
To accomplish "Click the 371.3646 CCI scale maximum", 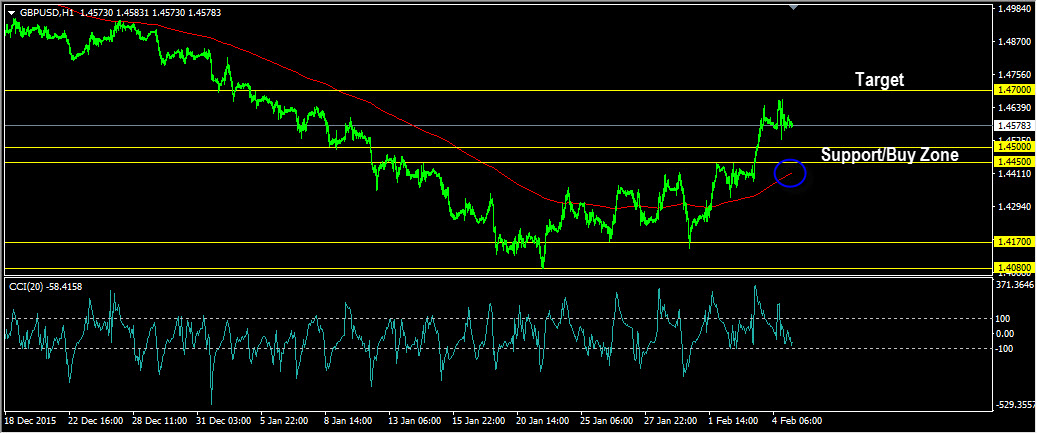I will [x=1015, y=285].
